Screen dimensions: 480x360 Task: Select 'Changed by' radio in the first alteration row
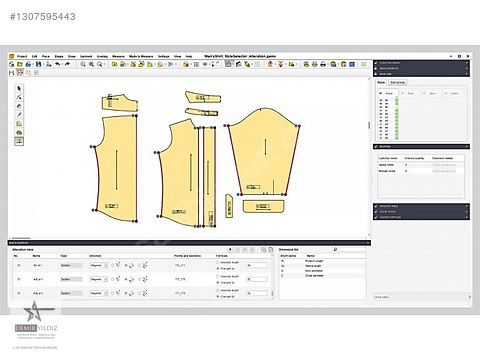tap(218, 268)
